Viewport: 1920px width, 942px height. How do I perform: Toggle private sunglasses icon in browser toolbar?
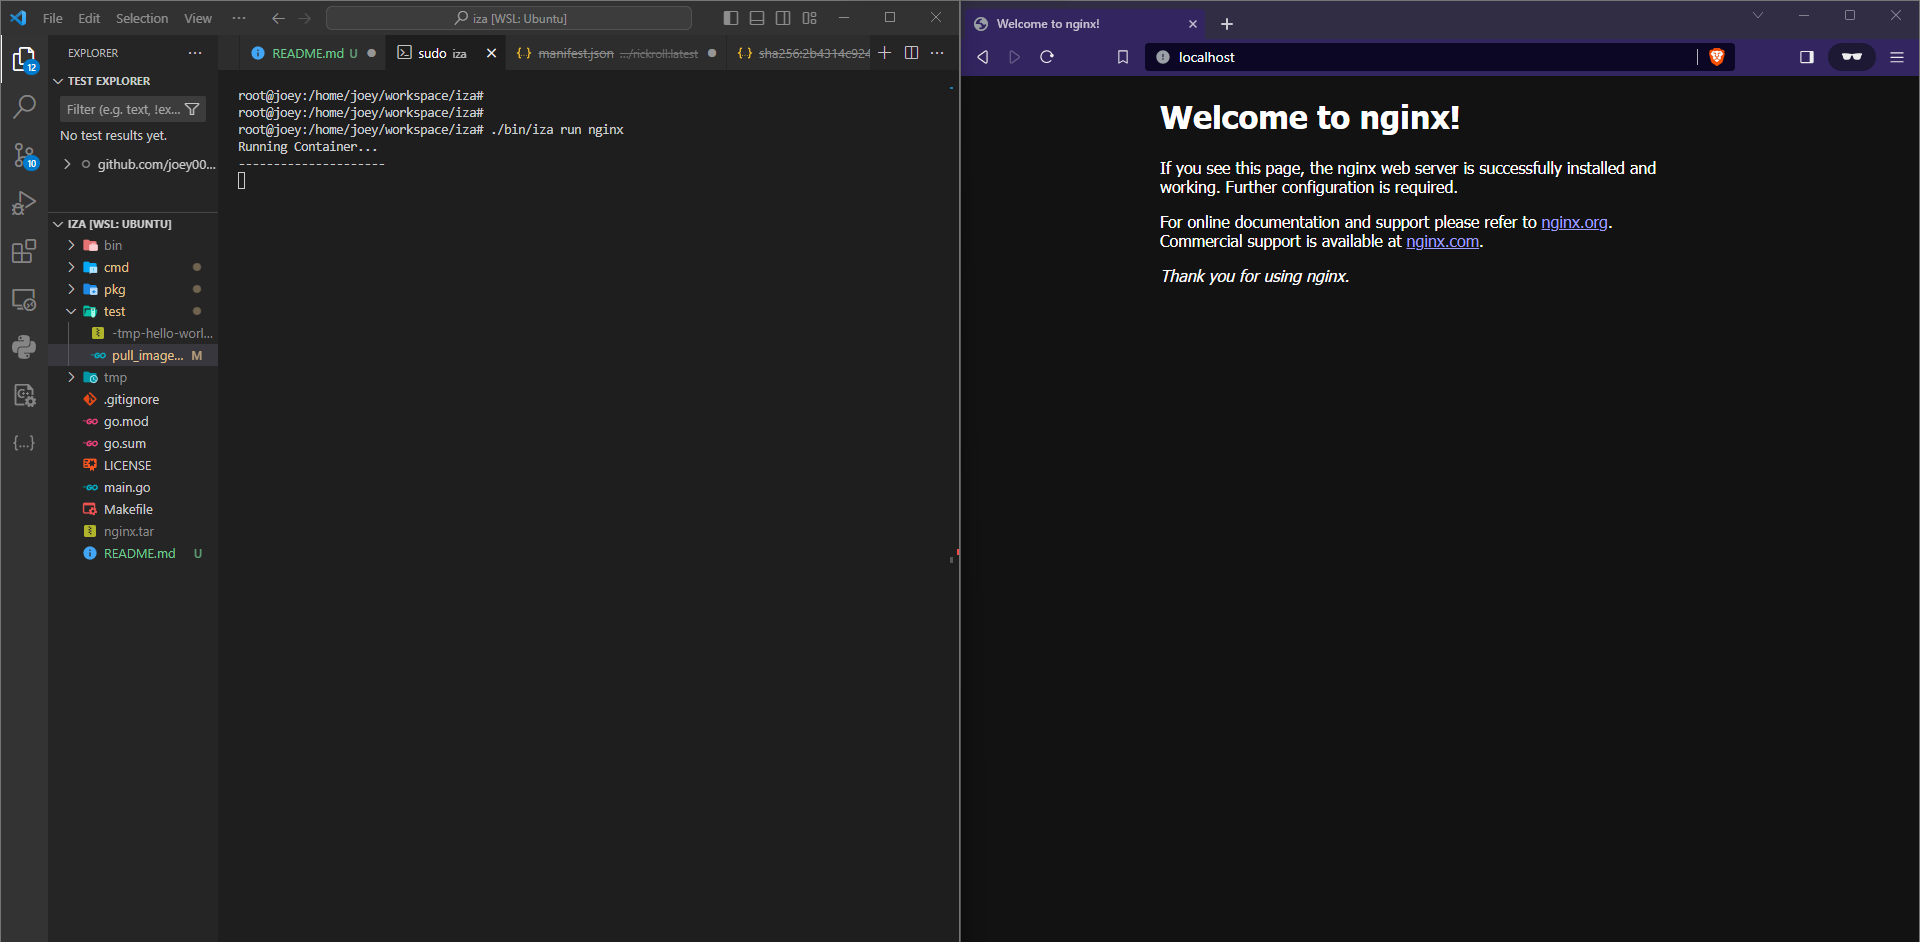pyautogui.click(x=1852, y=57)
